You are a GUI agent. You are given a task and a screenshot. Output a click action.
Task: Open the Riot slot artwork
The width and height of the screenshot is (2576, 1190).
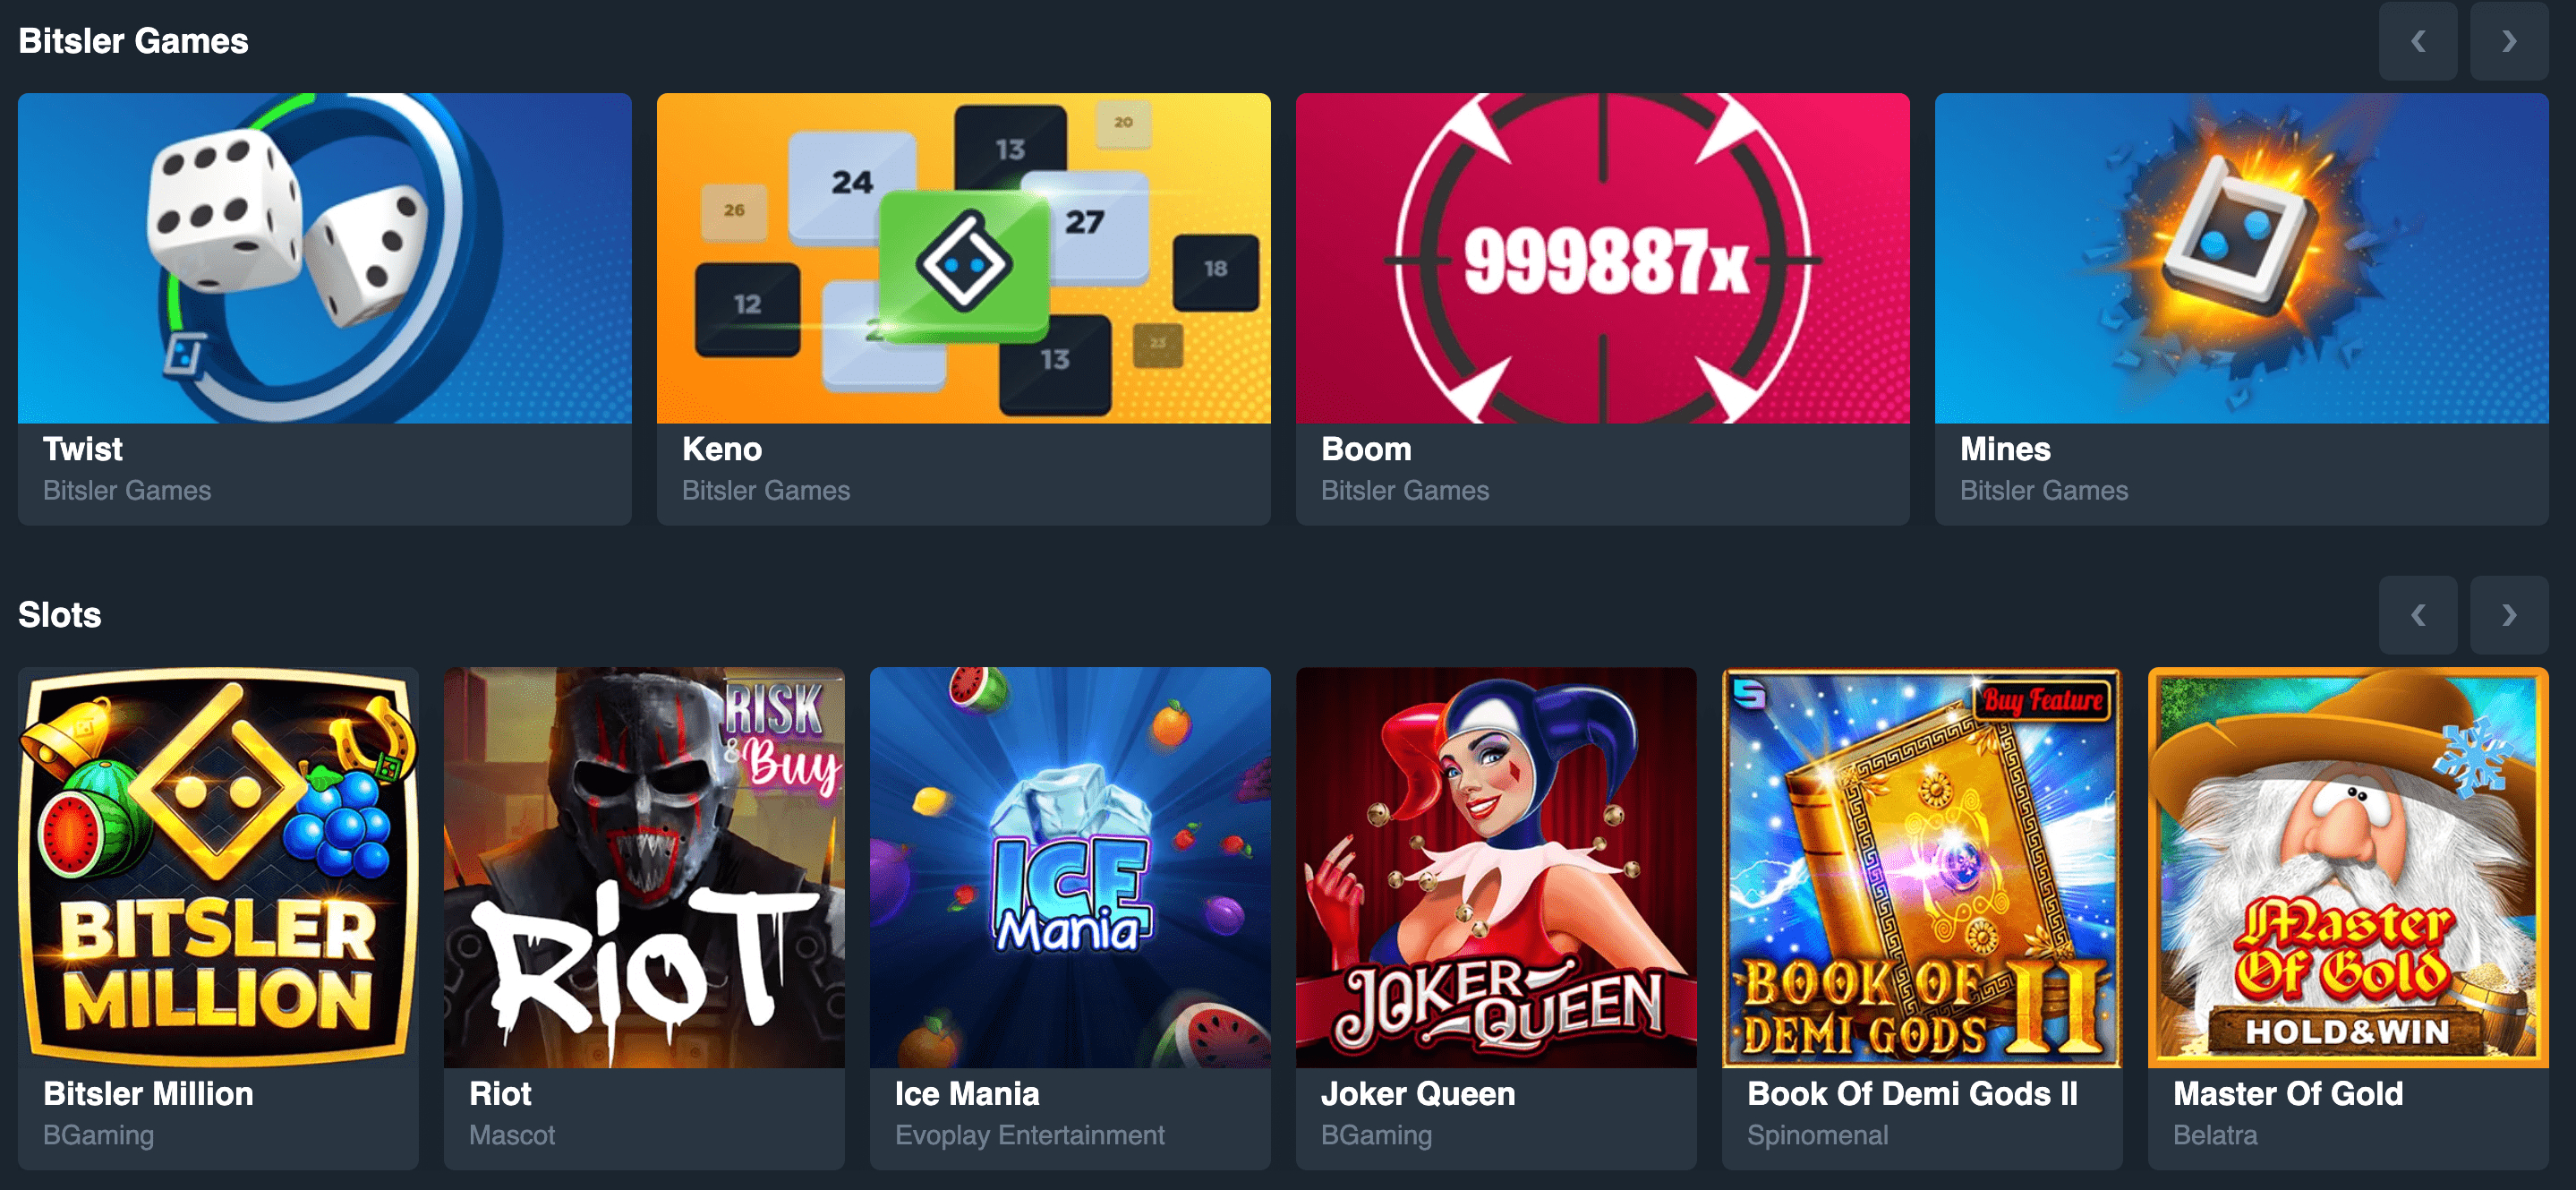(644, 867)
